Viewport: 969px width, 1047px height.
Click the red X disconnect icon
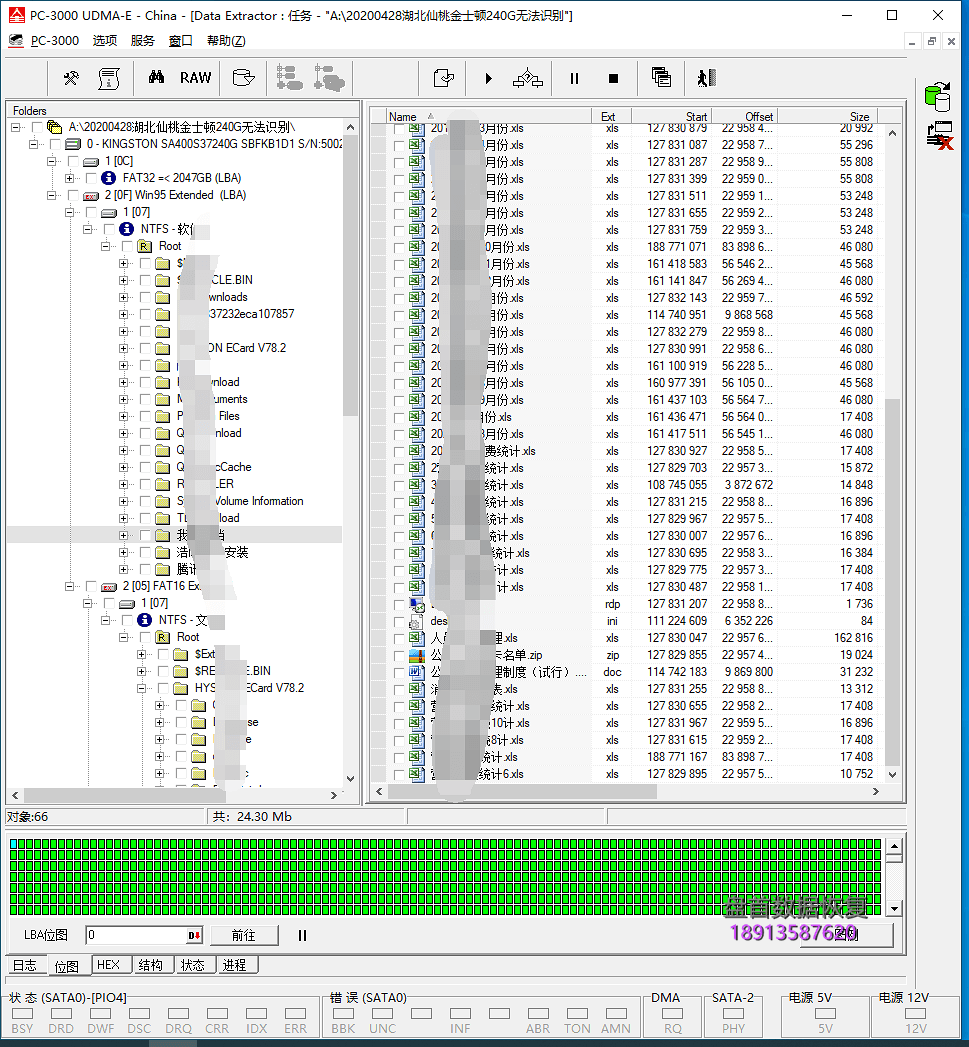pos(940,136)
